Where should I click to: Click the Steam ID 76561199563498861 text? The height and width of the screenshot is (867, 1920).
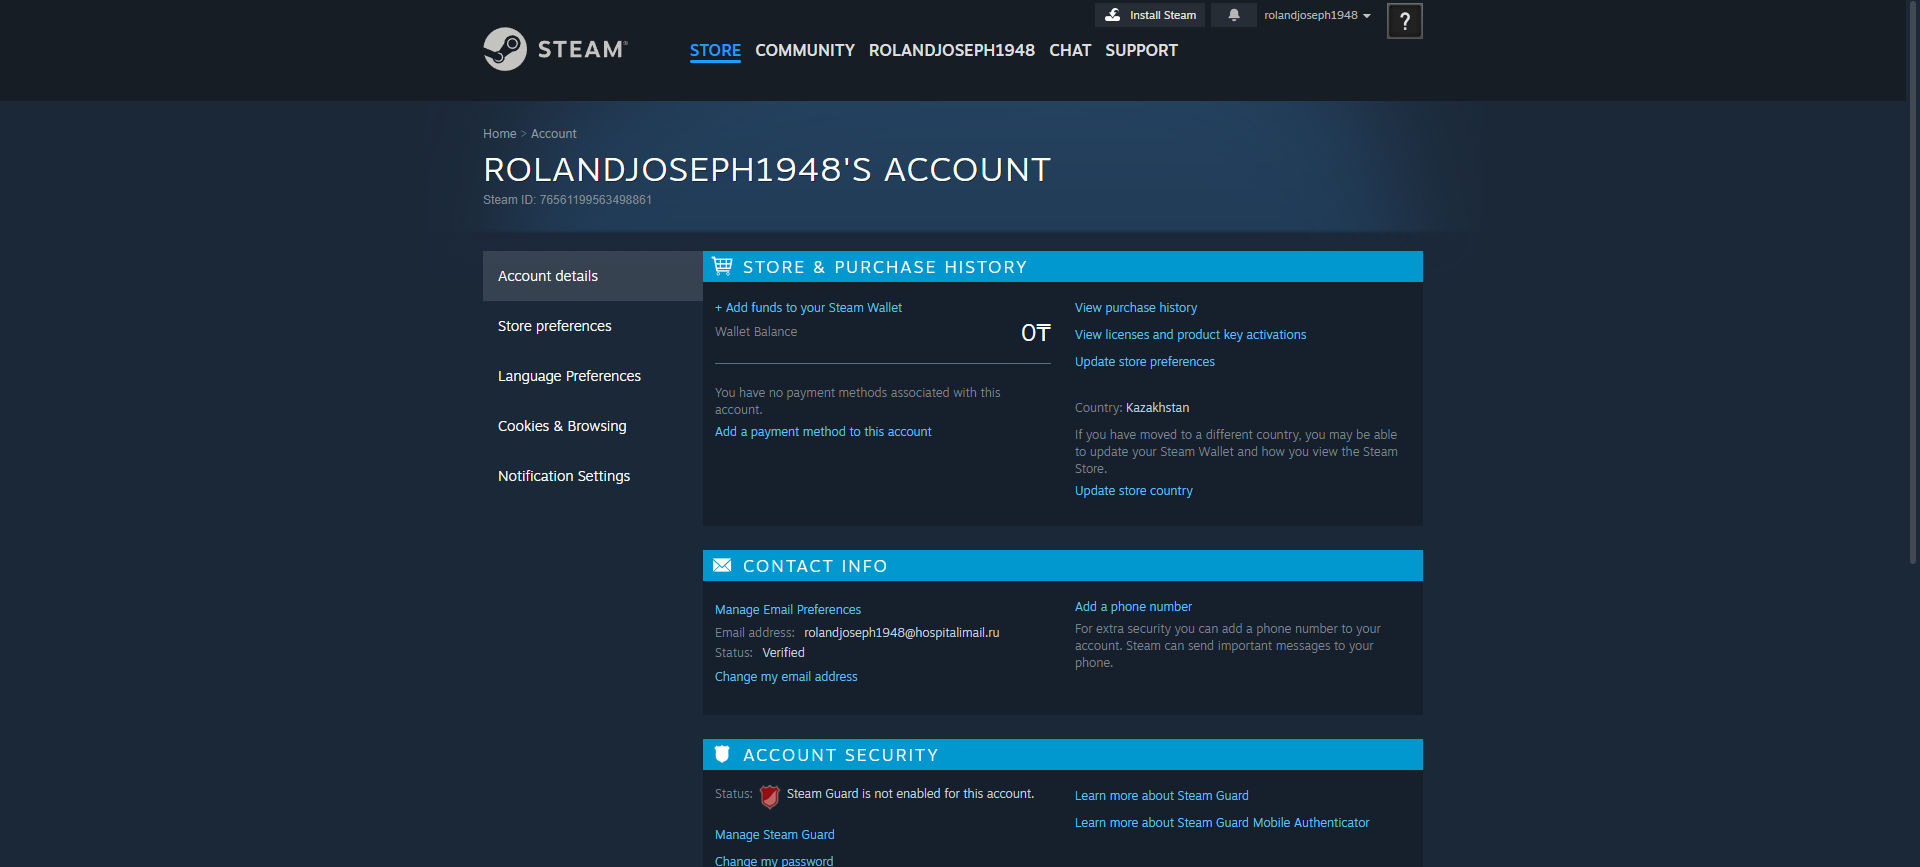tap(567, 200)
